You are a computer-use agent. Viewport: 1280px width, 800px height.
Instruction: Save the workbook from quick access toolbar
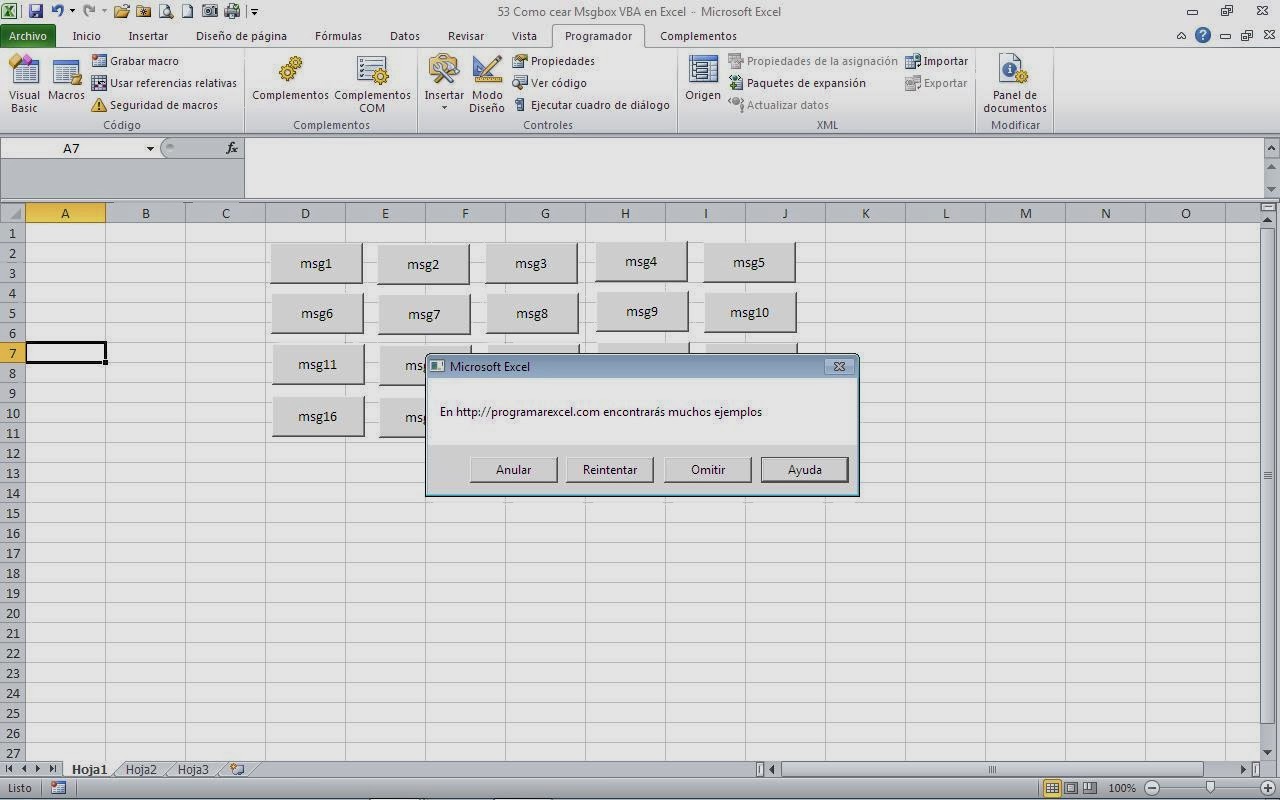[36, 12]
